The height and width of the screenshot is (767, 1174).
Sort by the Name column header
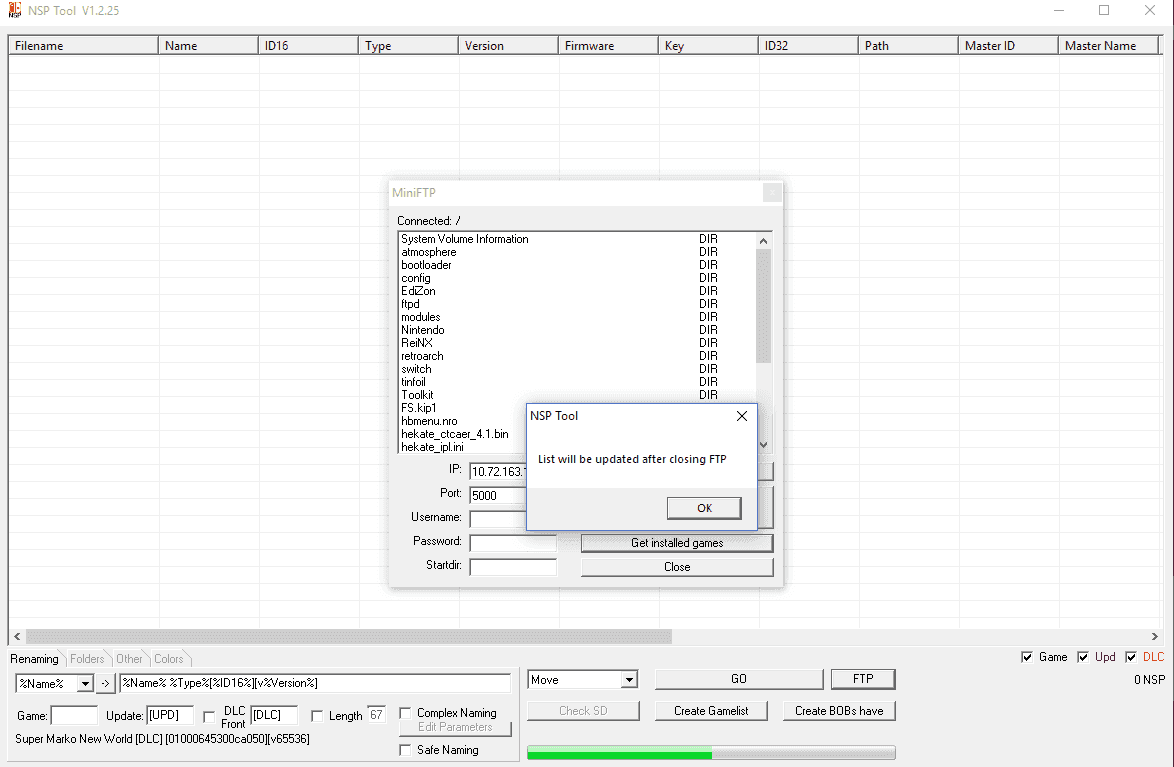pyautogui.click(x=208, y=46)
